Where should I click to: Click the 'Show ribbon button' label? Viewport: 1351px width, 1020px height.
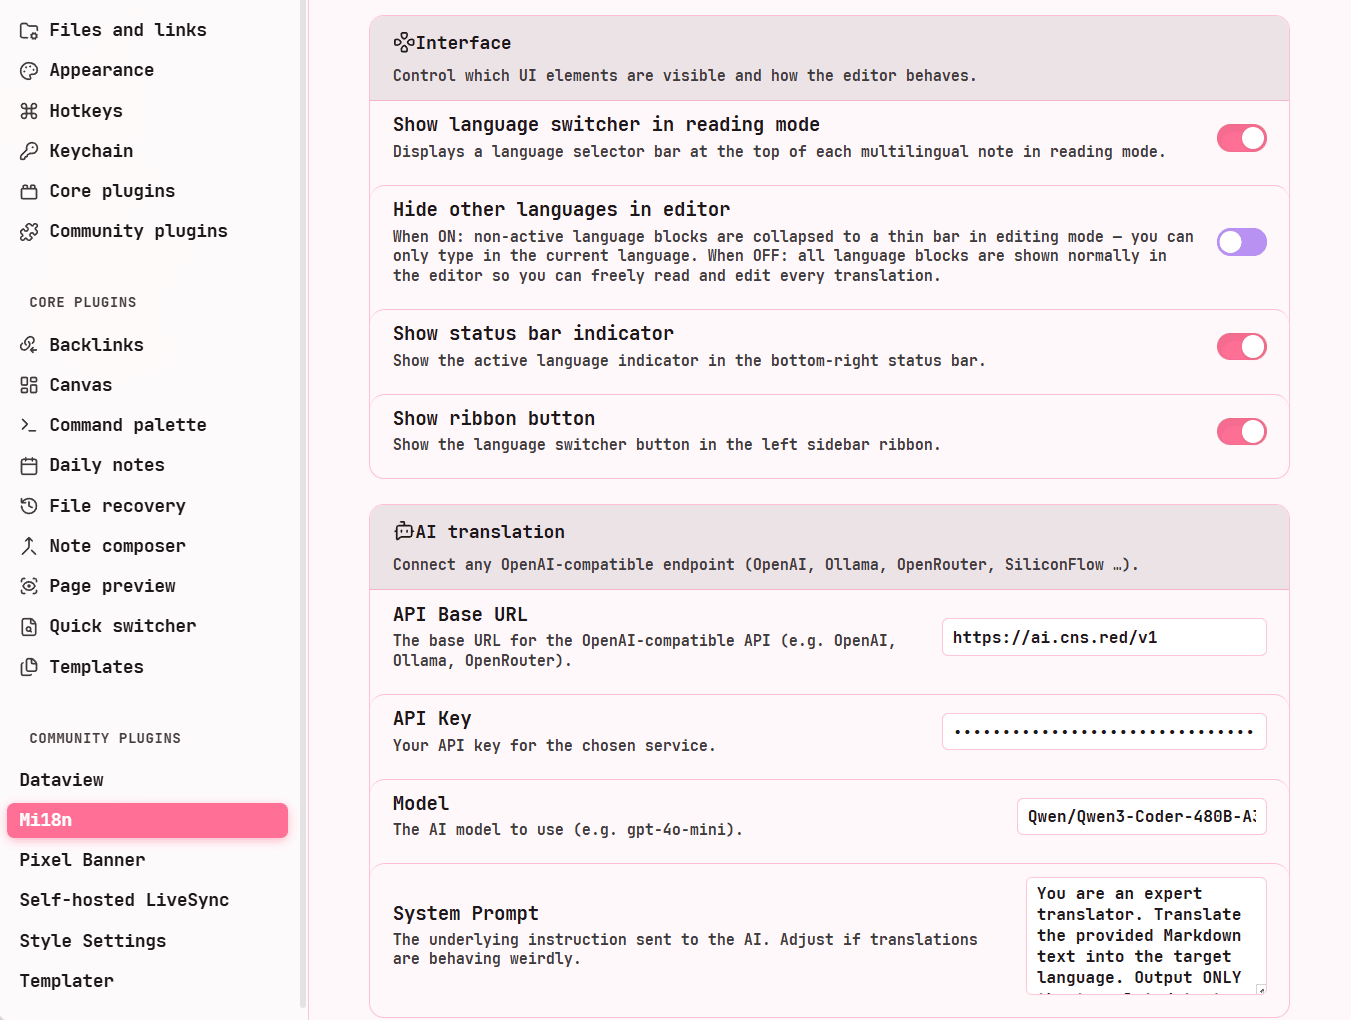[x=494, y=418]
